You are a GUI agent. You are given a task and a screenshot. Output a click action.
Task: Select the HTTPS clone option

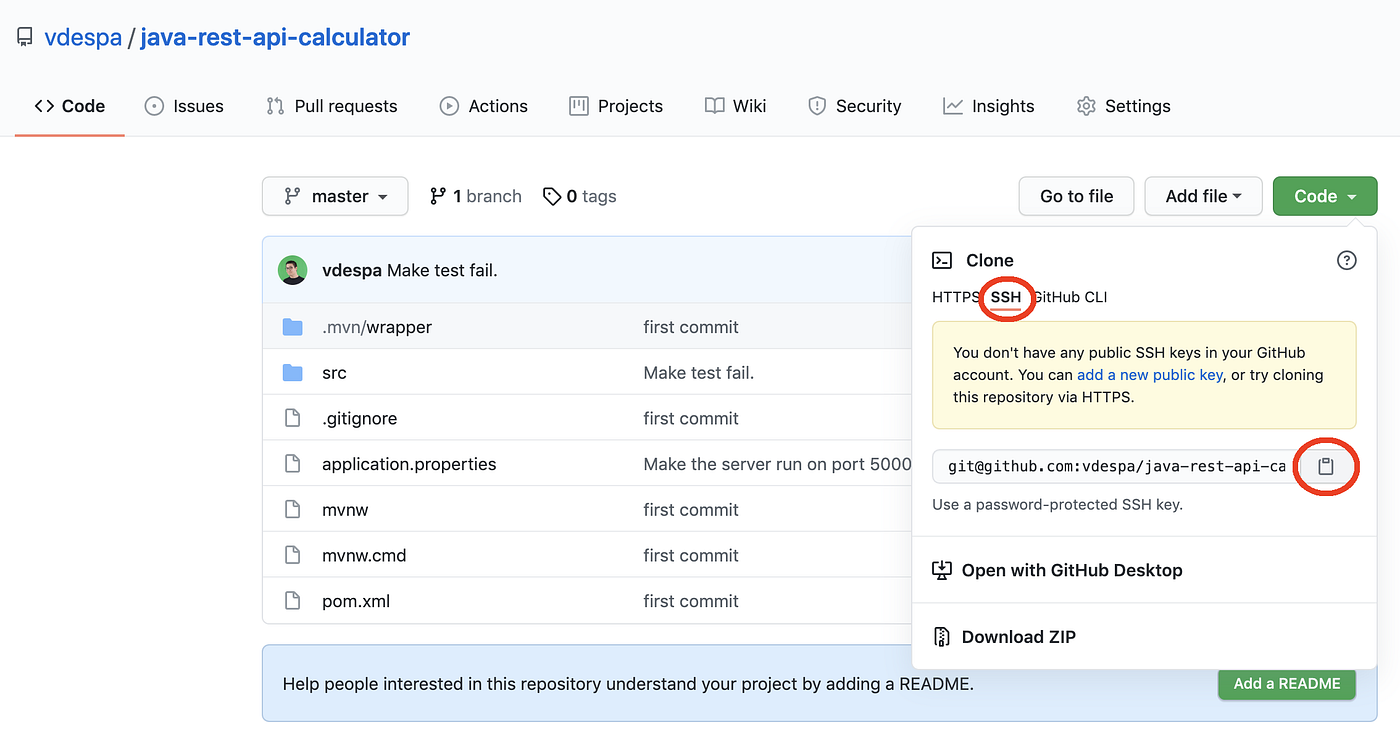pos(955,297)
